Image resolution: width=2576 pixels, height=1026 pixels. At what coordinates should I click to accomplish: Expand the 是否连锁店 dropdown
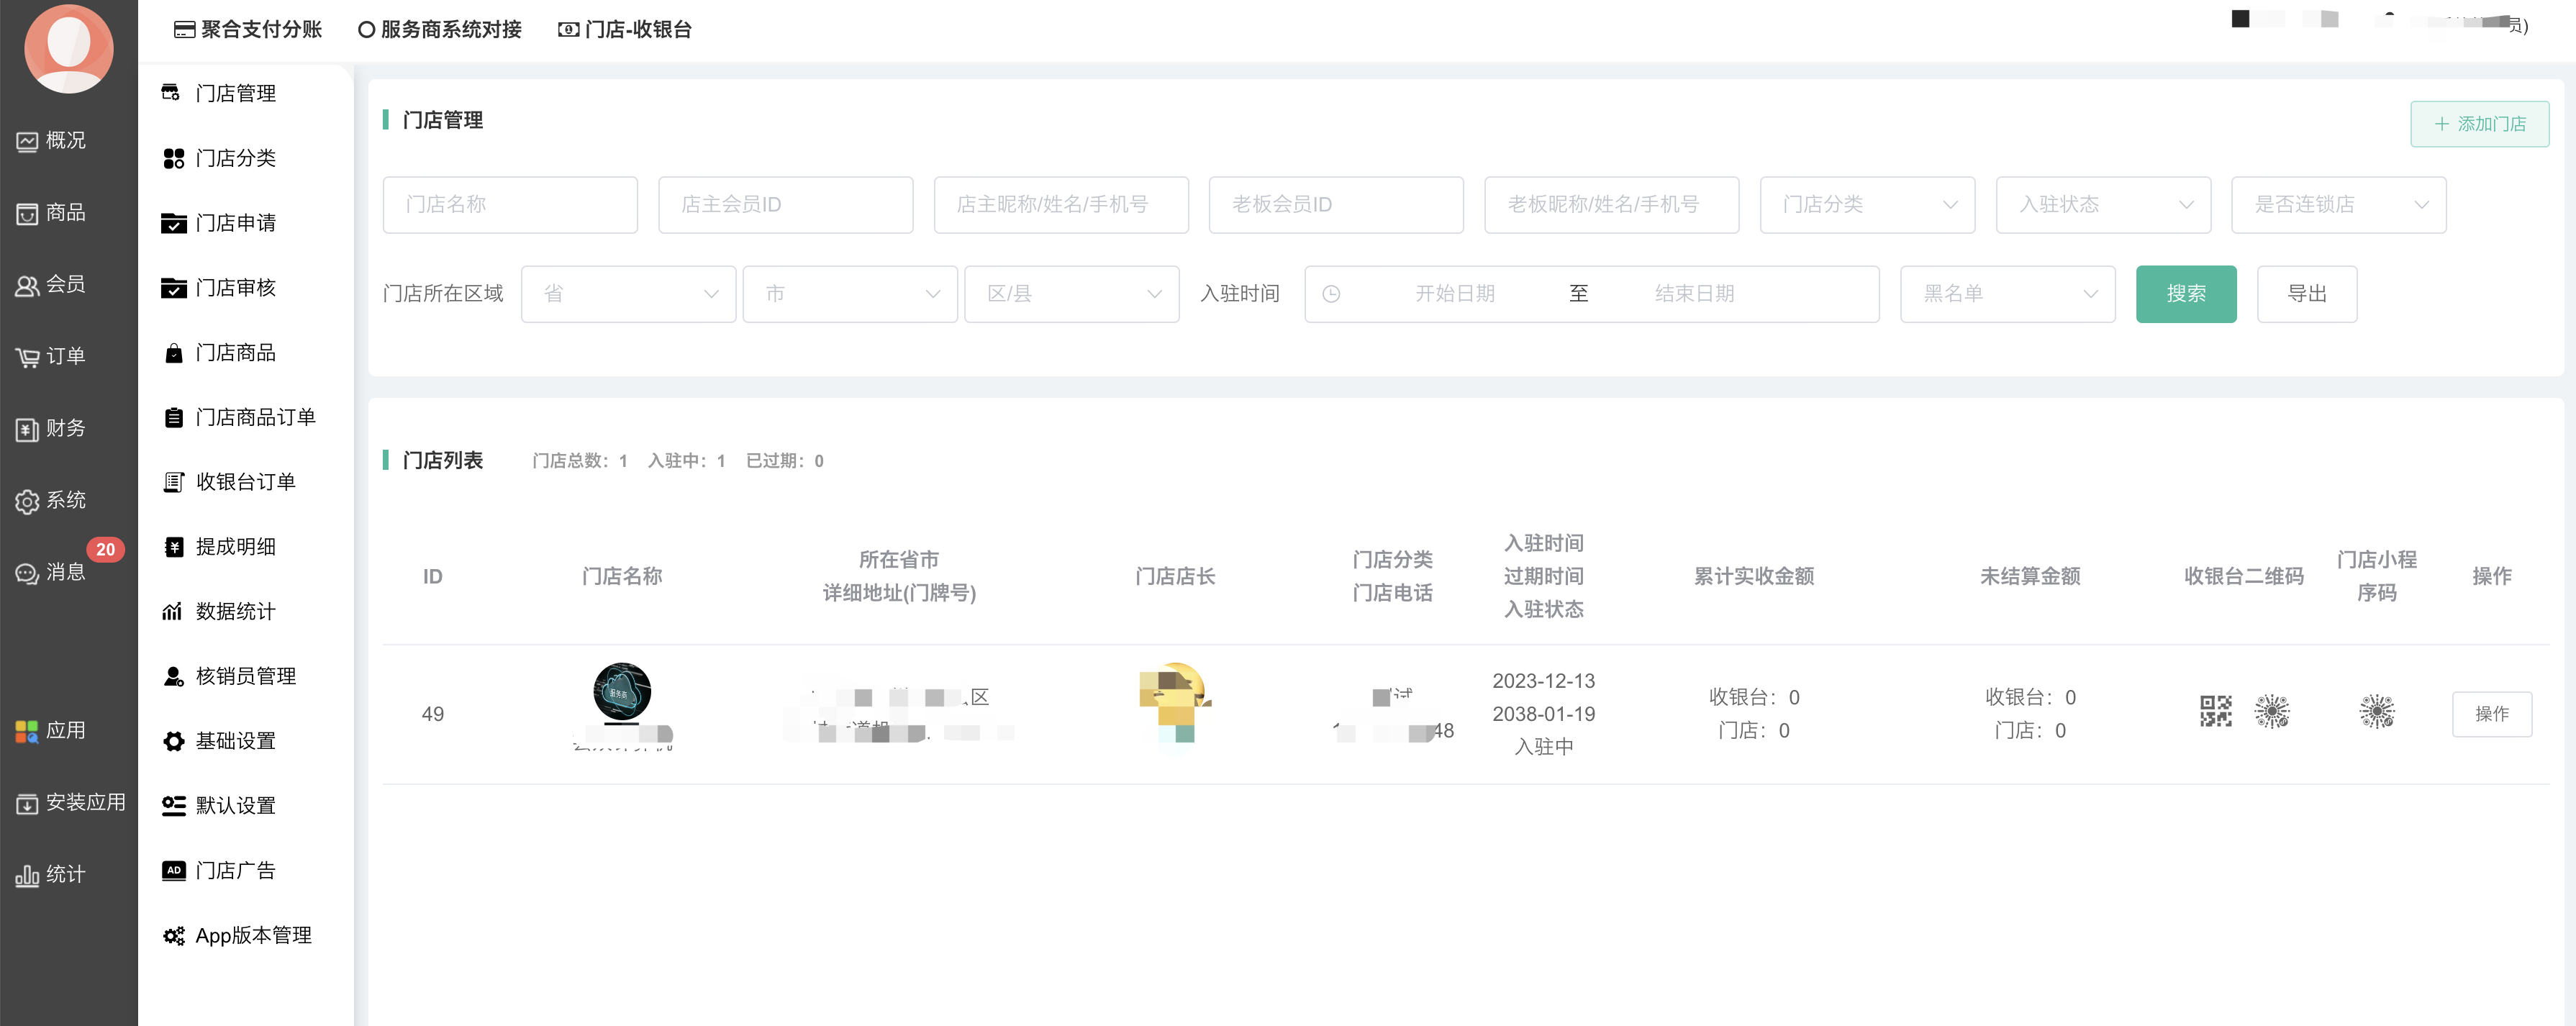click(x=2338, y=205)
